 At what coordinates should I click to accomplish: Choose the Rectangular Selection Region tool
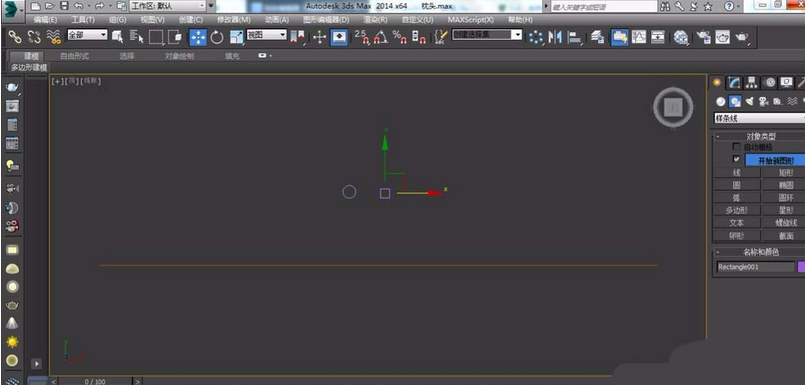click(x=156, y=37)
